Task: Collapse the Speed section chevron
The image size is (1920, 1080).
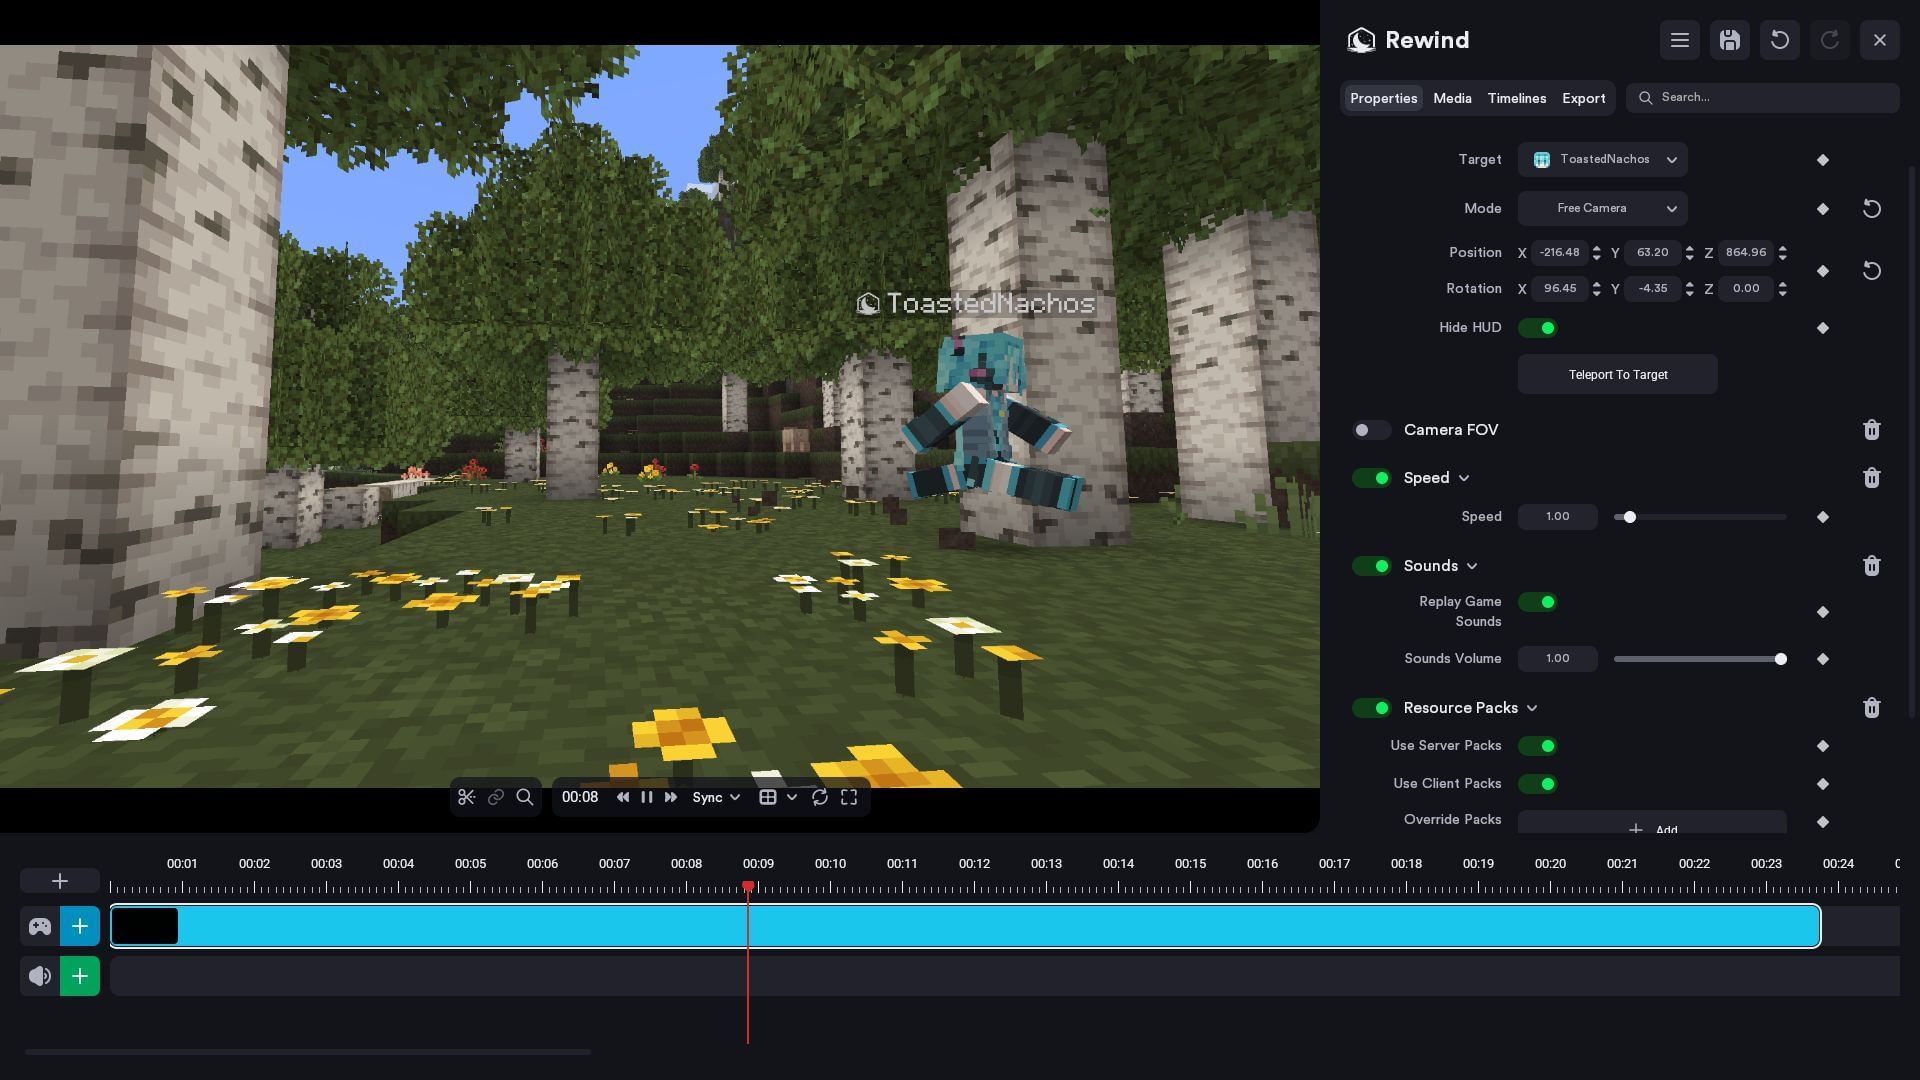Action: 1464,478
